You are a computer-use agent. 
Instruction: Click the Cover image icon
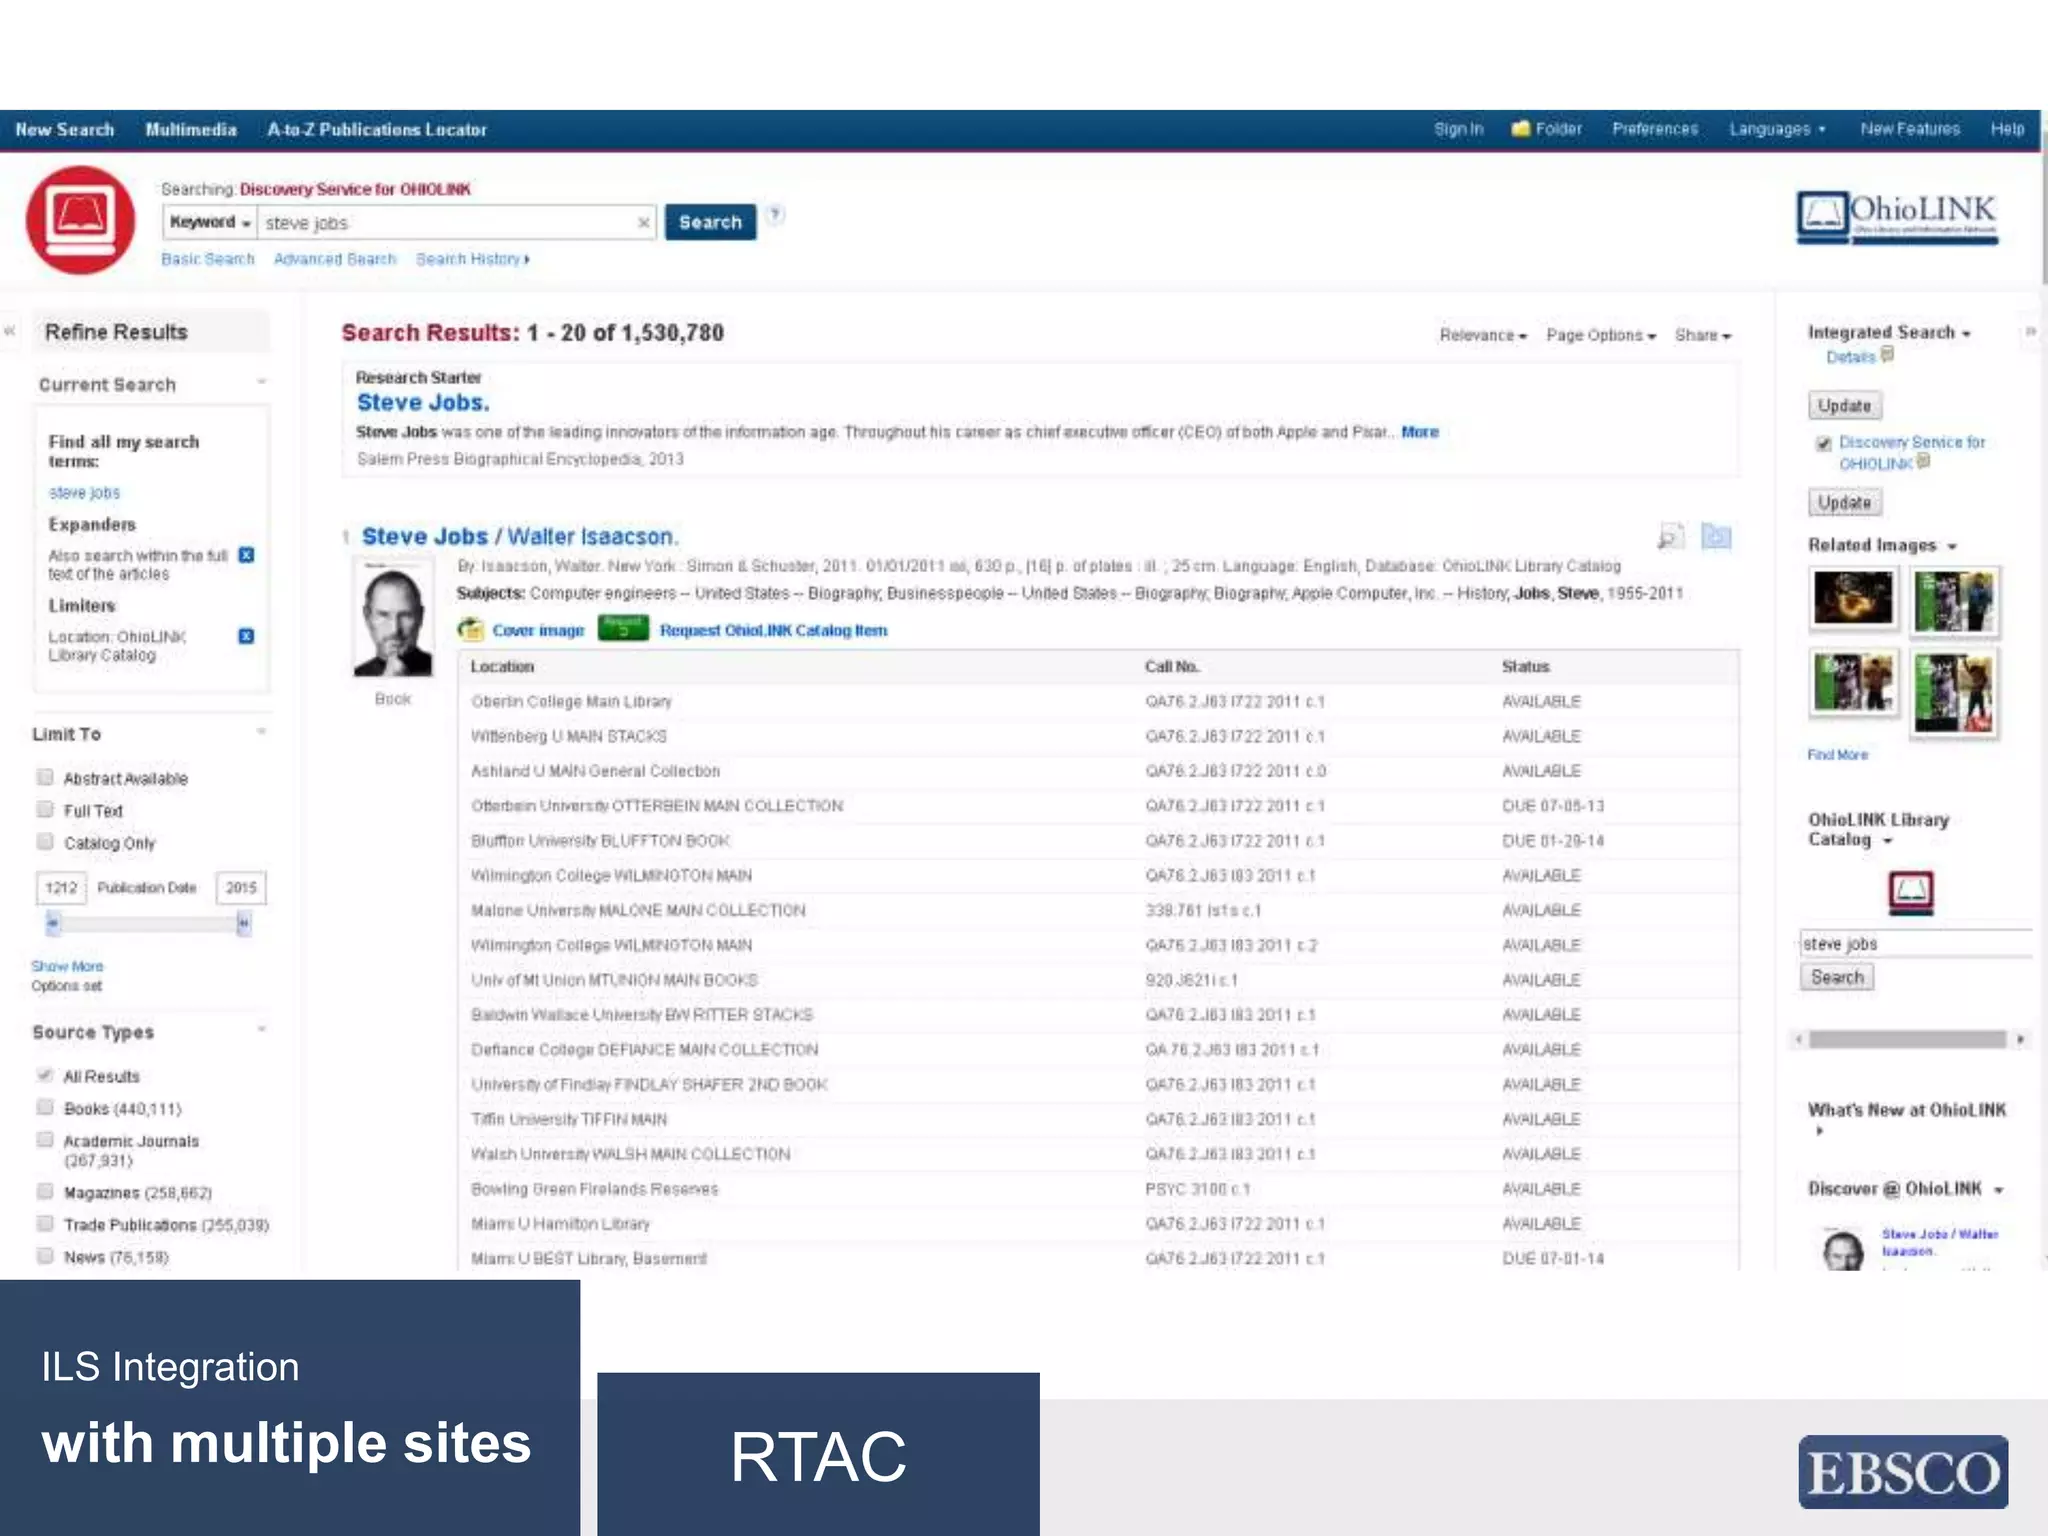[470, 630]
